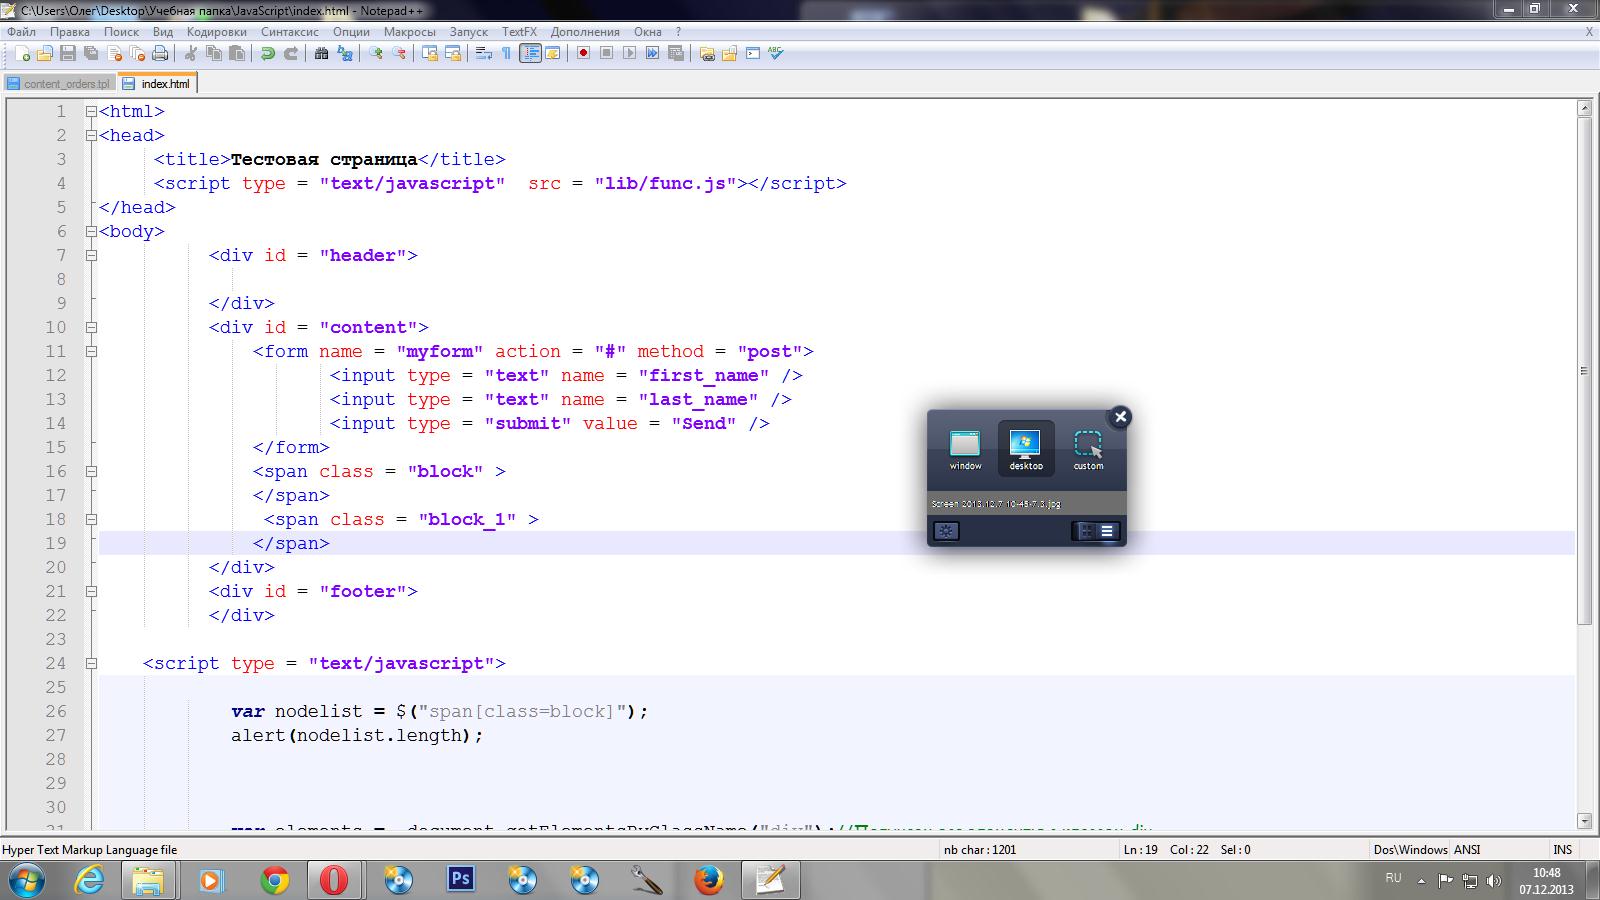Image resolution: width=1600 pixels, height=900 pixels.
Task: Click the Redo toolbar icon
Action: (x=291, y=53)
